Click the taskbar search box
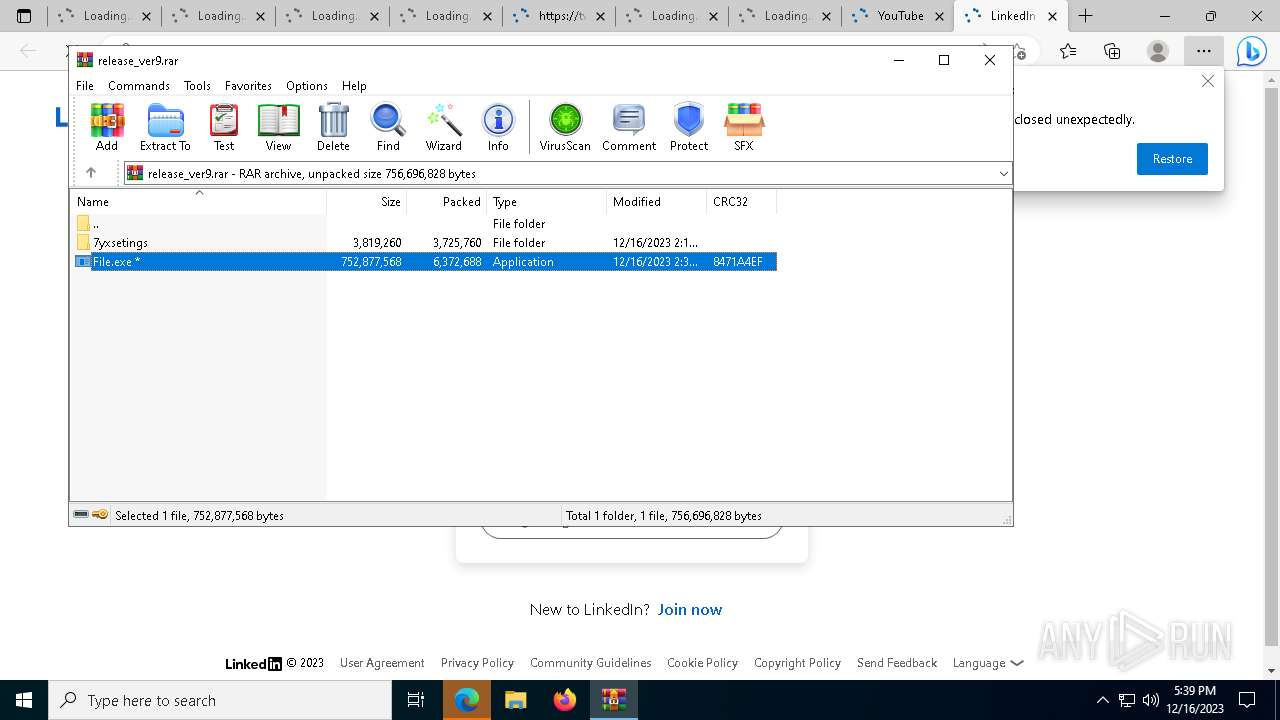Image resolution: width=1280 pixels, height=720 pixels. (x=220, y=700)
